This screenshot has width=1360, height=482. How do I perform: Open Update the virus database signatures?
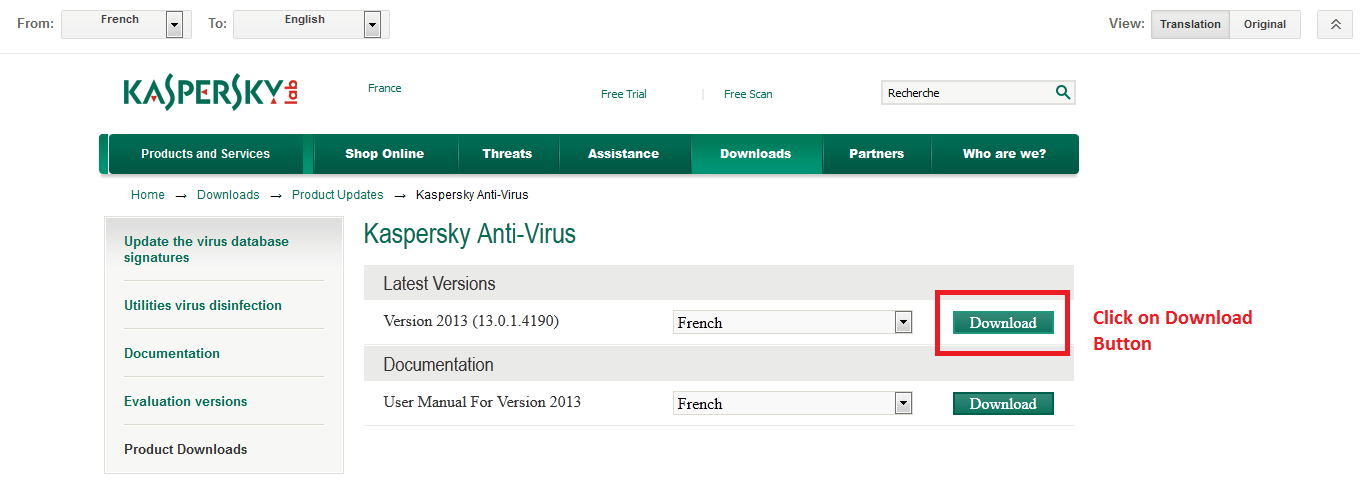pyautogui.click(x=206, y=249)
